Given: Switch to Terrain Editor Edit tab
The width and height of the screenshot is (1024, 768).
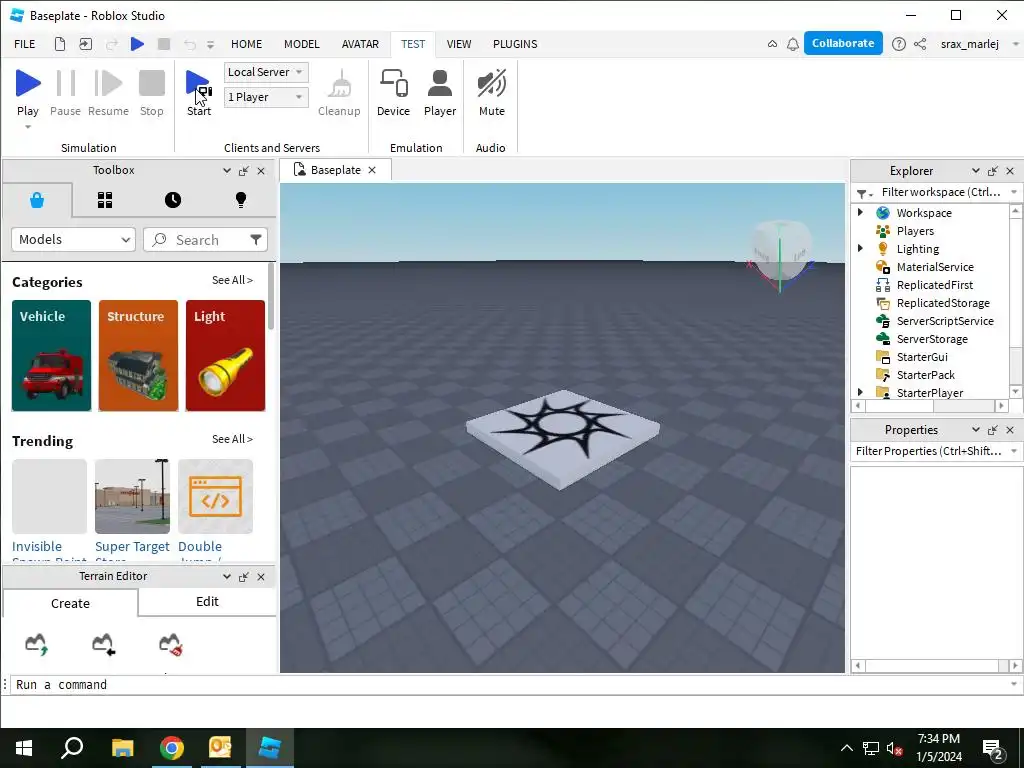Looking at the screenshot, I should point(207,601).
